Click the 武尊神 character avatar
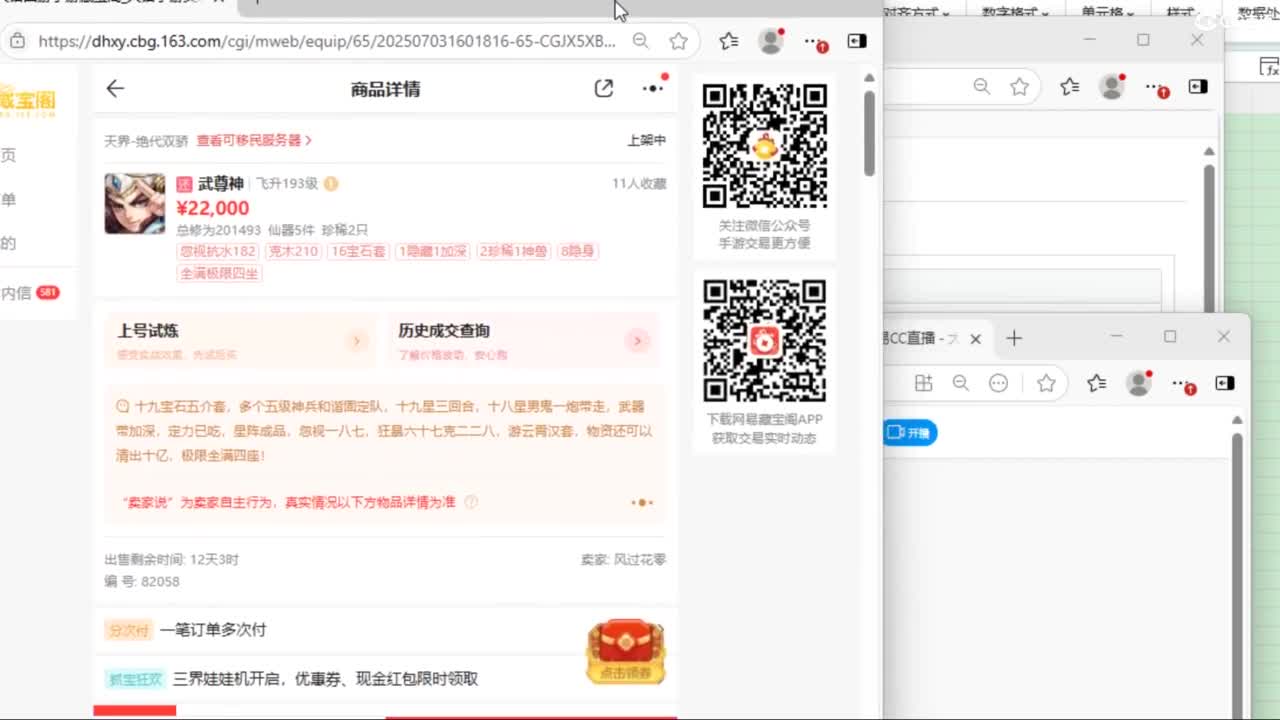Image resolution: width=1280 pixels, height=720 pixels. coord(135,204)
